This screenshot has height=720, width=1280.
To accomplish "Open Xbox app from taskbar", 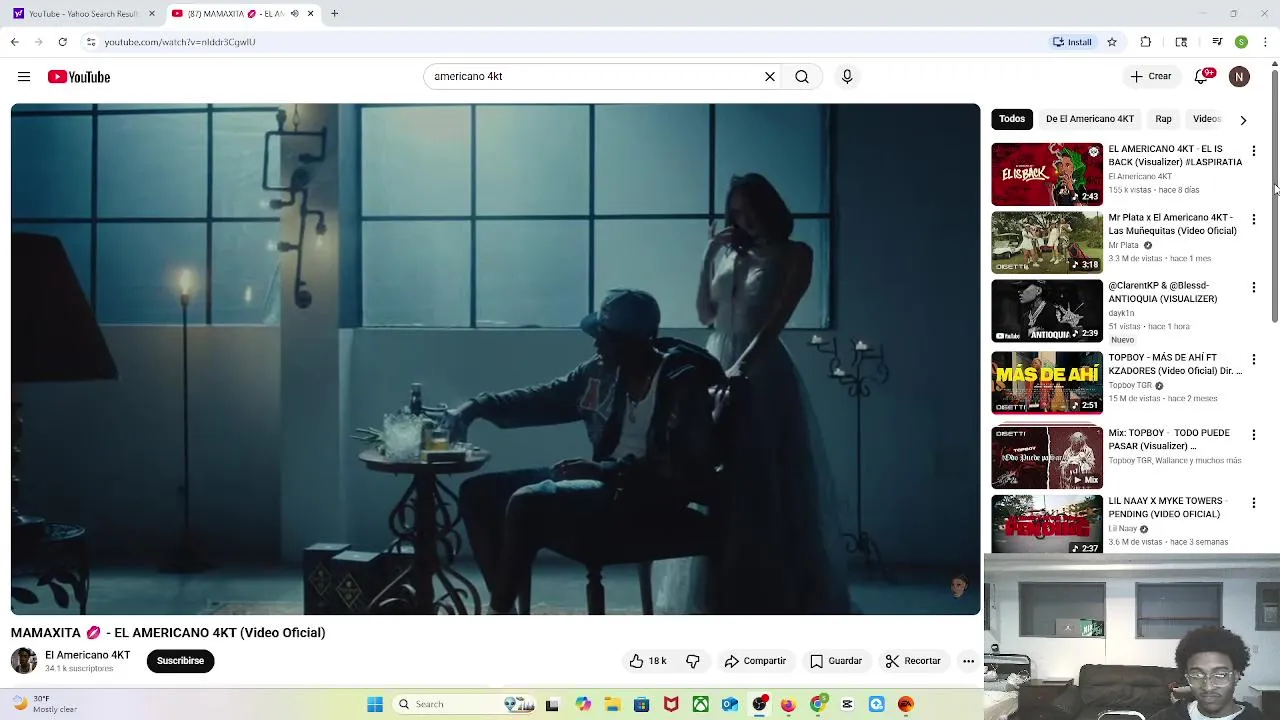I will tap(700, 704).
